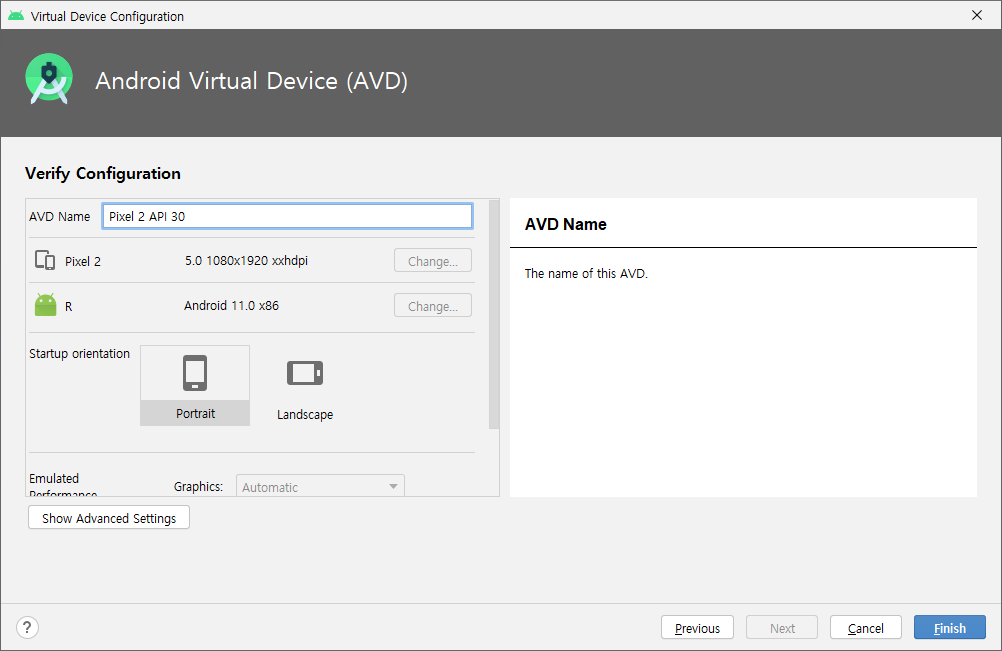Go back with the Previous button
The image size is (1002, 651).
[x=697, y=627]
